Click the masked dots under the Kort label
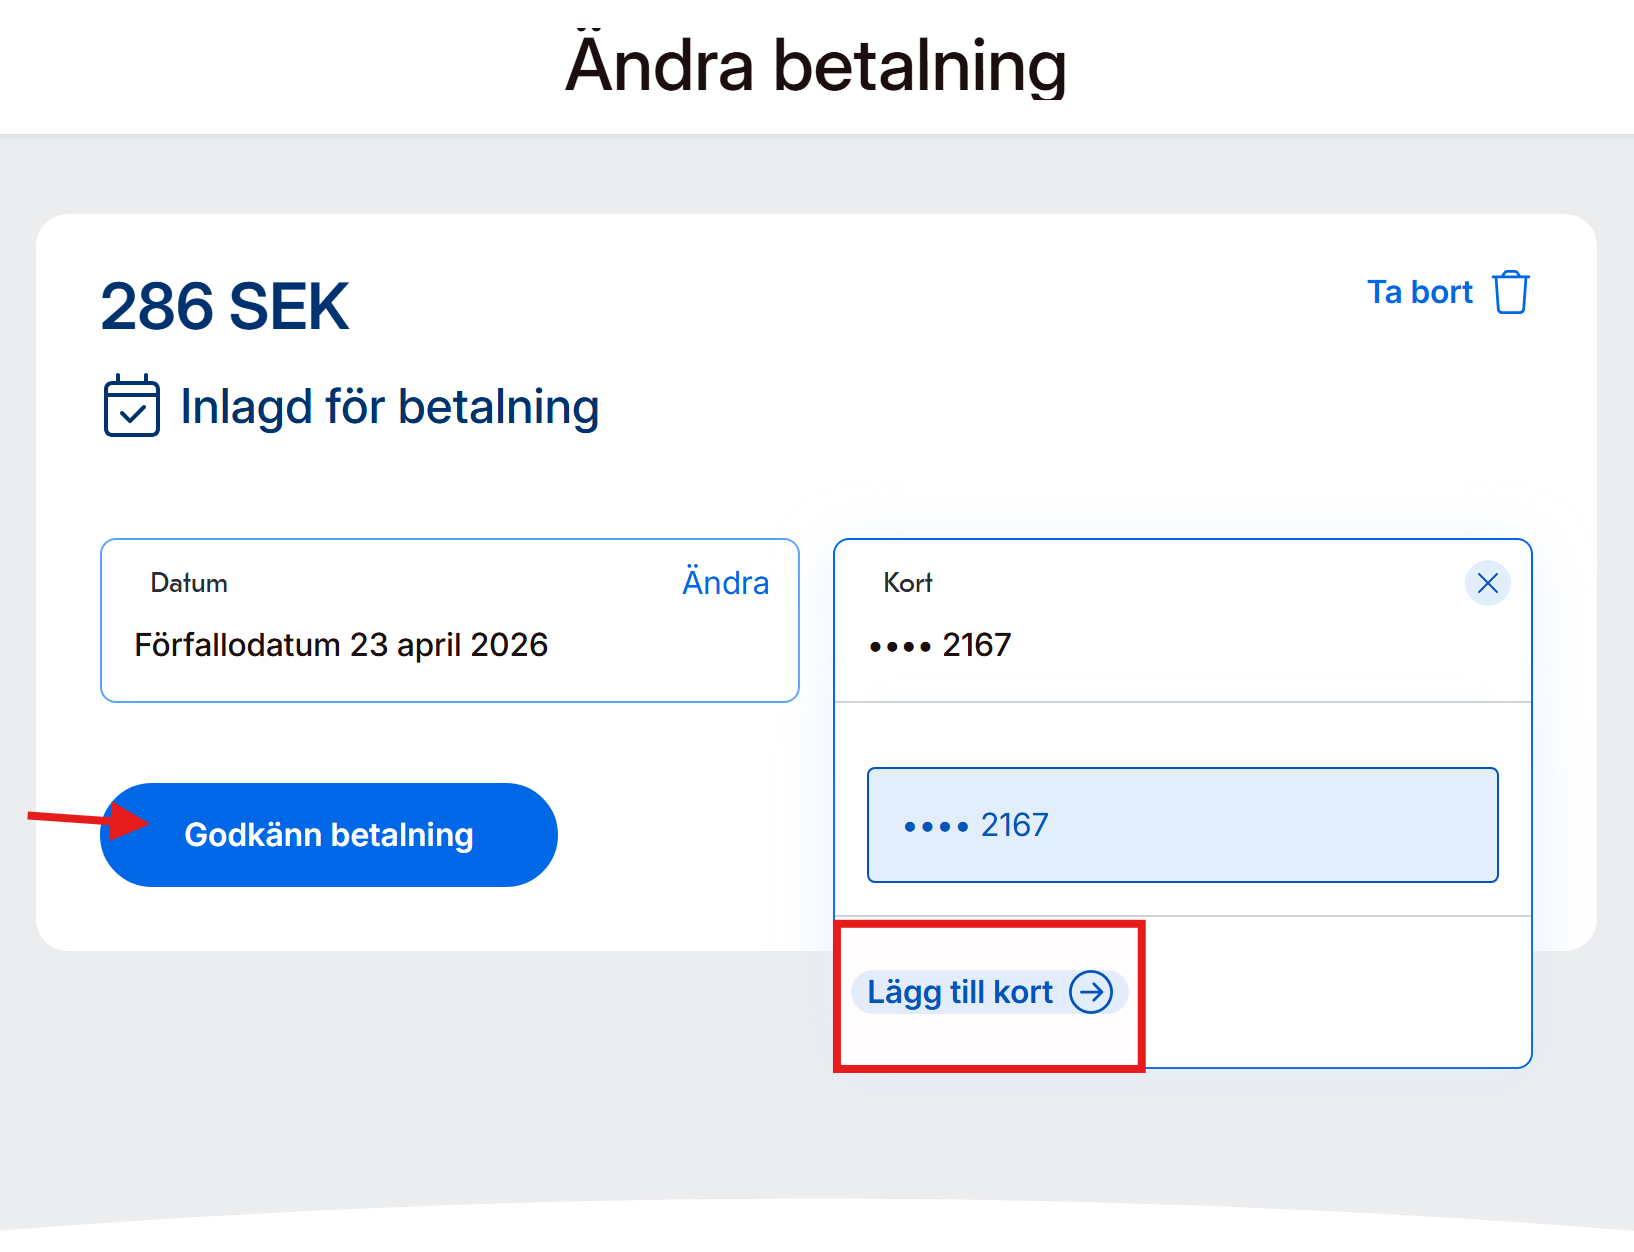Image resolution: width=1634 pixels, height=1252 pixels. pyautogui.click(x=900, y=647)
